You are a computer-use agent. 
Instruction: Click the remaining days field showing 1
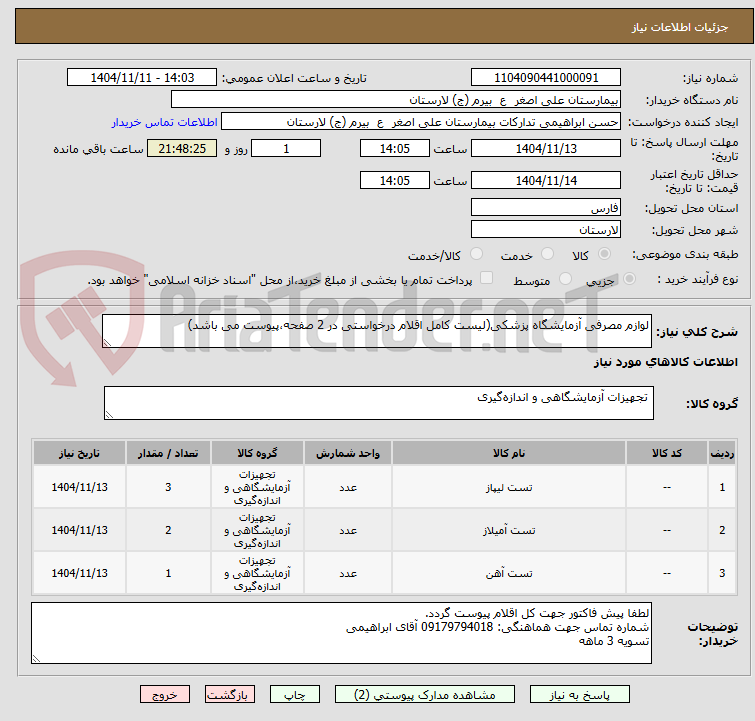(x=286, y=148)
